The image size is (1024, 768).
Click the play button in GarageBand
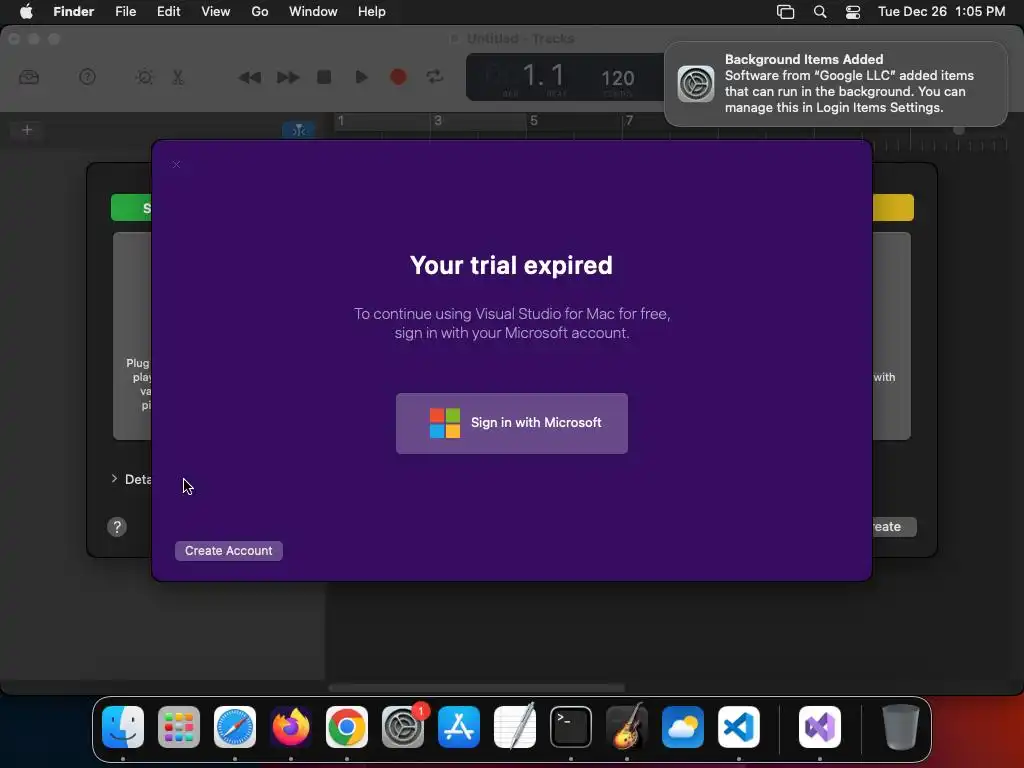[361, 77]
